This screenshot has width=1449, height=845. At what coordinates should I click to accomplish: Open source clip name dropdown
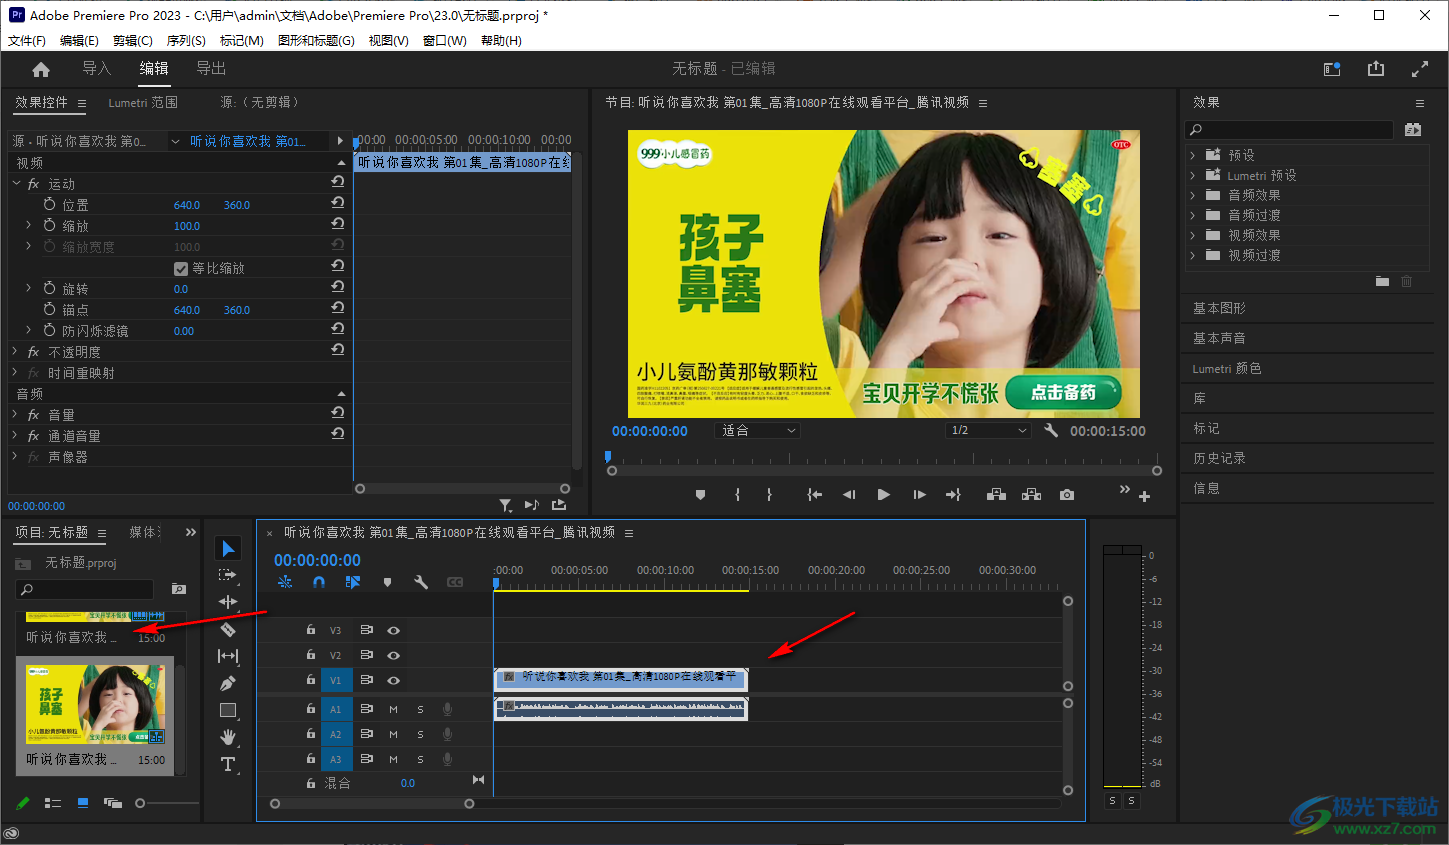tap(175, 142)
